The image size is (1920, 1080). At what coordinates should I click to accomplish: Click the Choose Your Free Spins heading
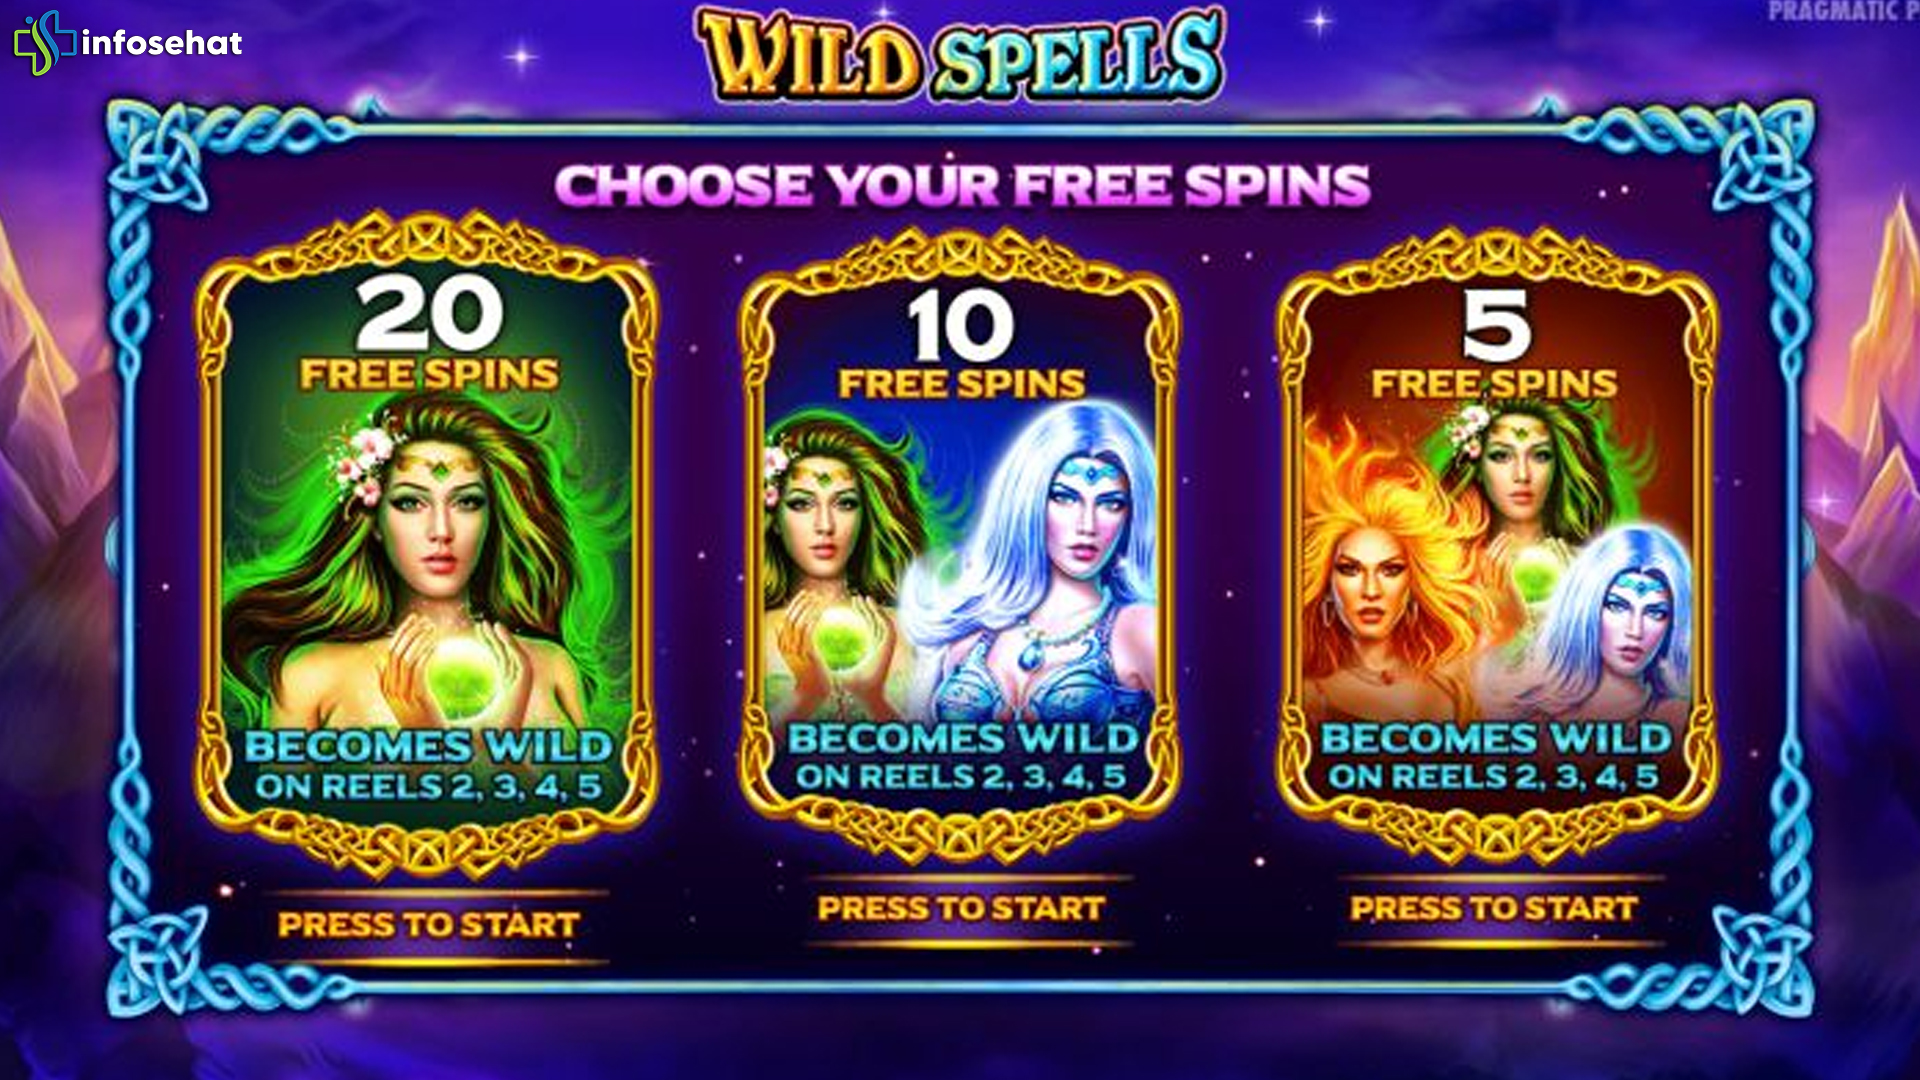(962, 186)
